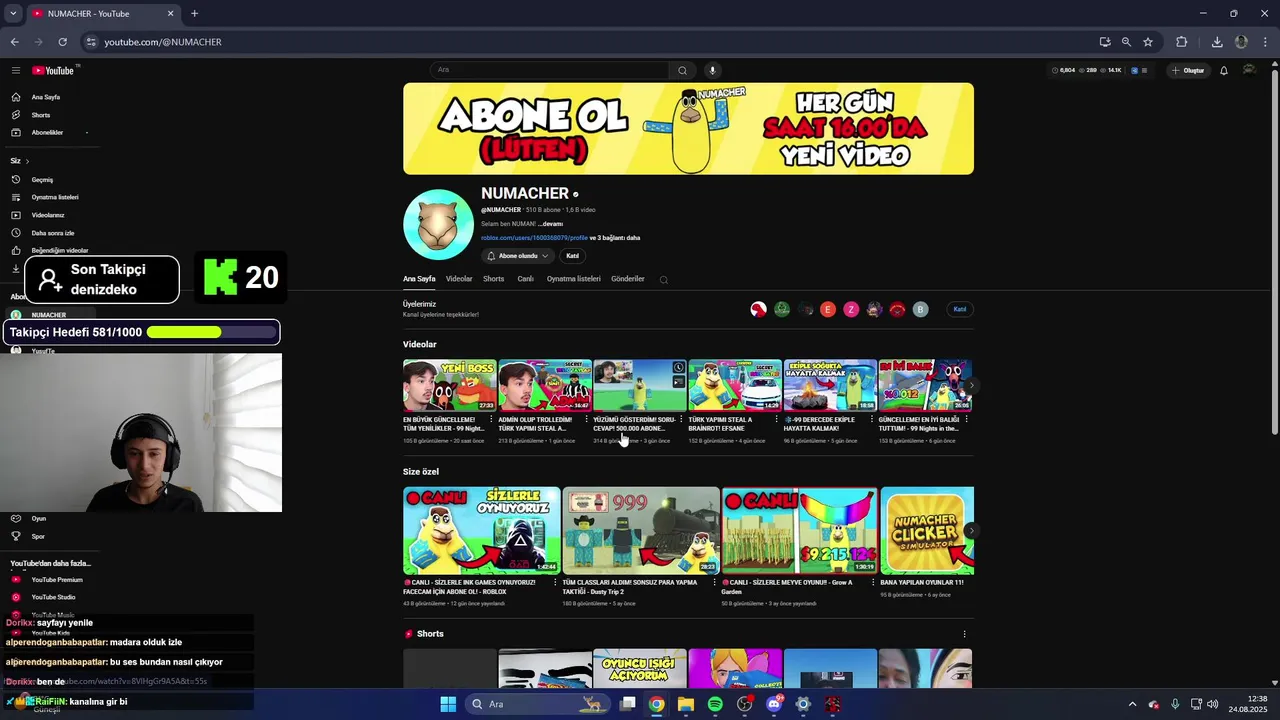Click the YouTube search input field
The height and width of the screenshot is (720, 1280).
click(550, 70)
